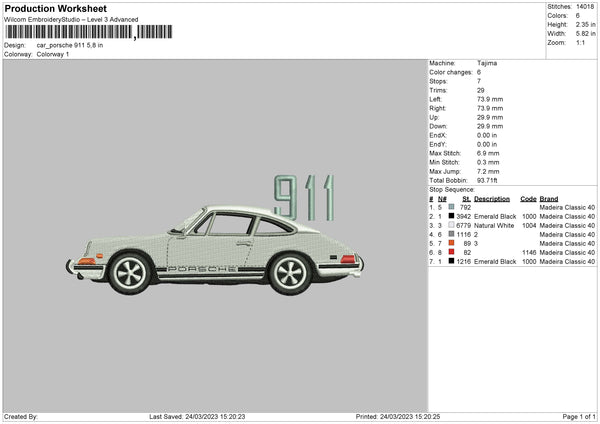Image resolution: width=600 pixels, height=424 pixels.
Task: Click the gray swatch in stop 4
Action: pyautogui.click(x=453, y=234)
